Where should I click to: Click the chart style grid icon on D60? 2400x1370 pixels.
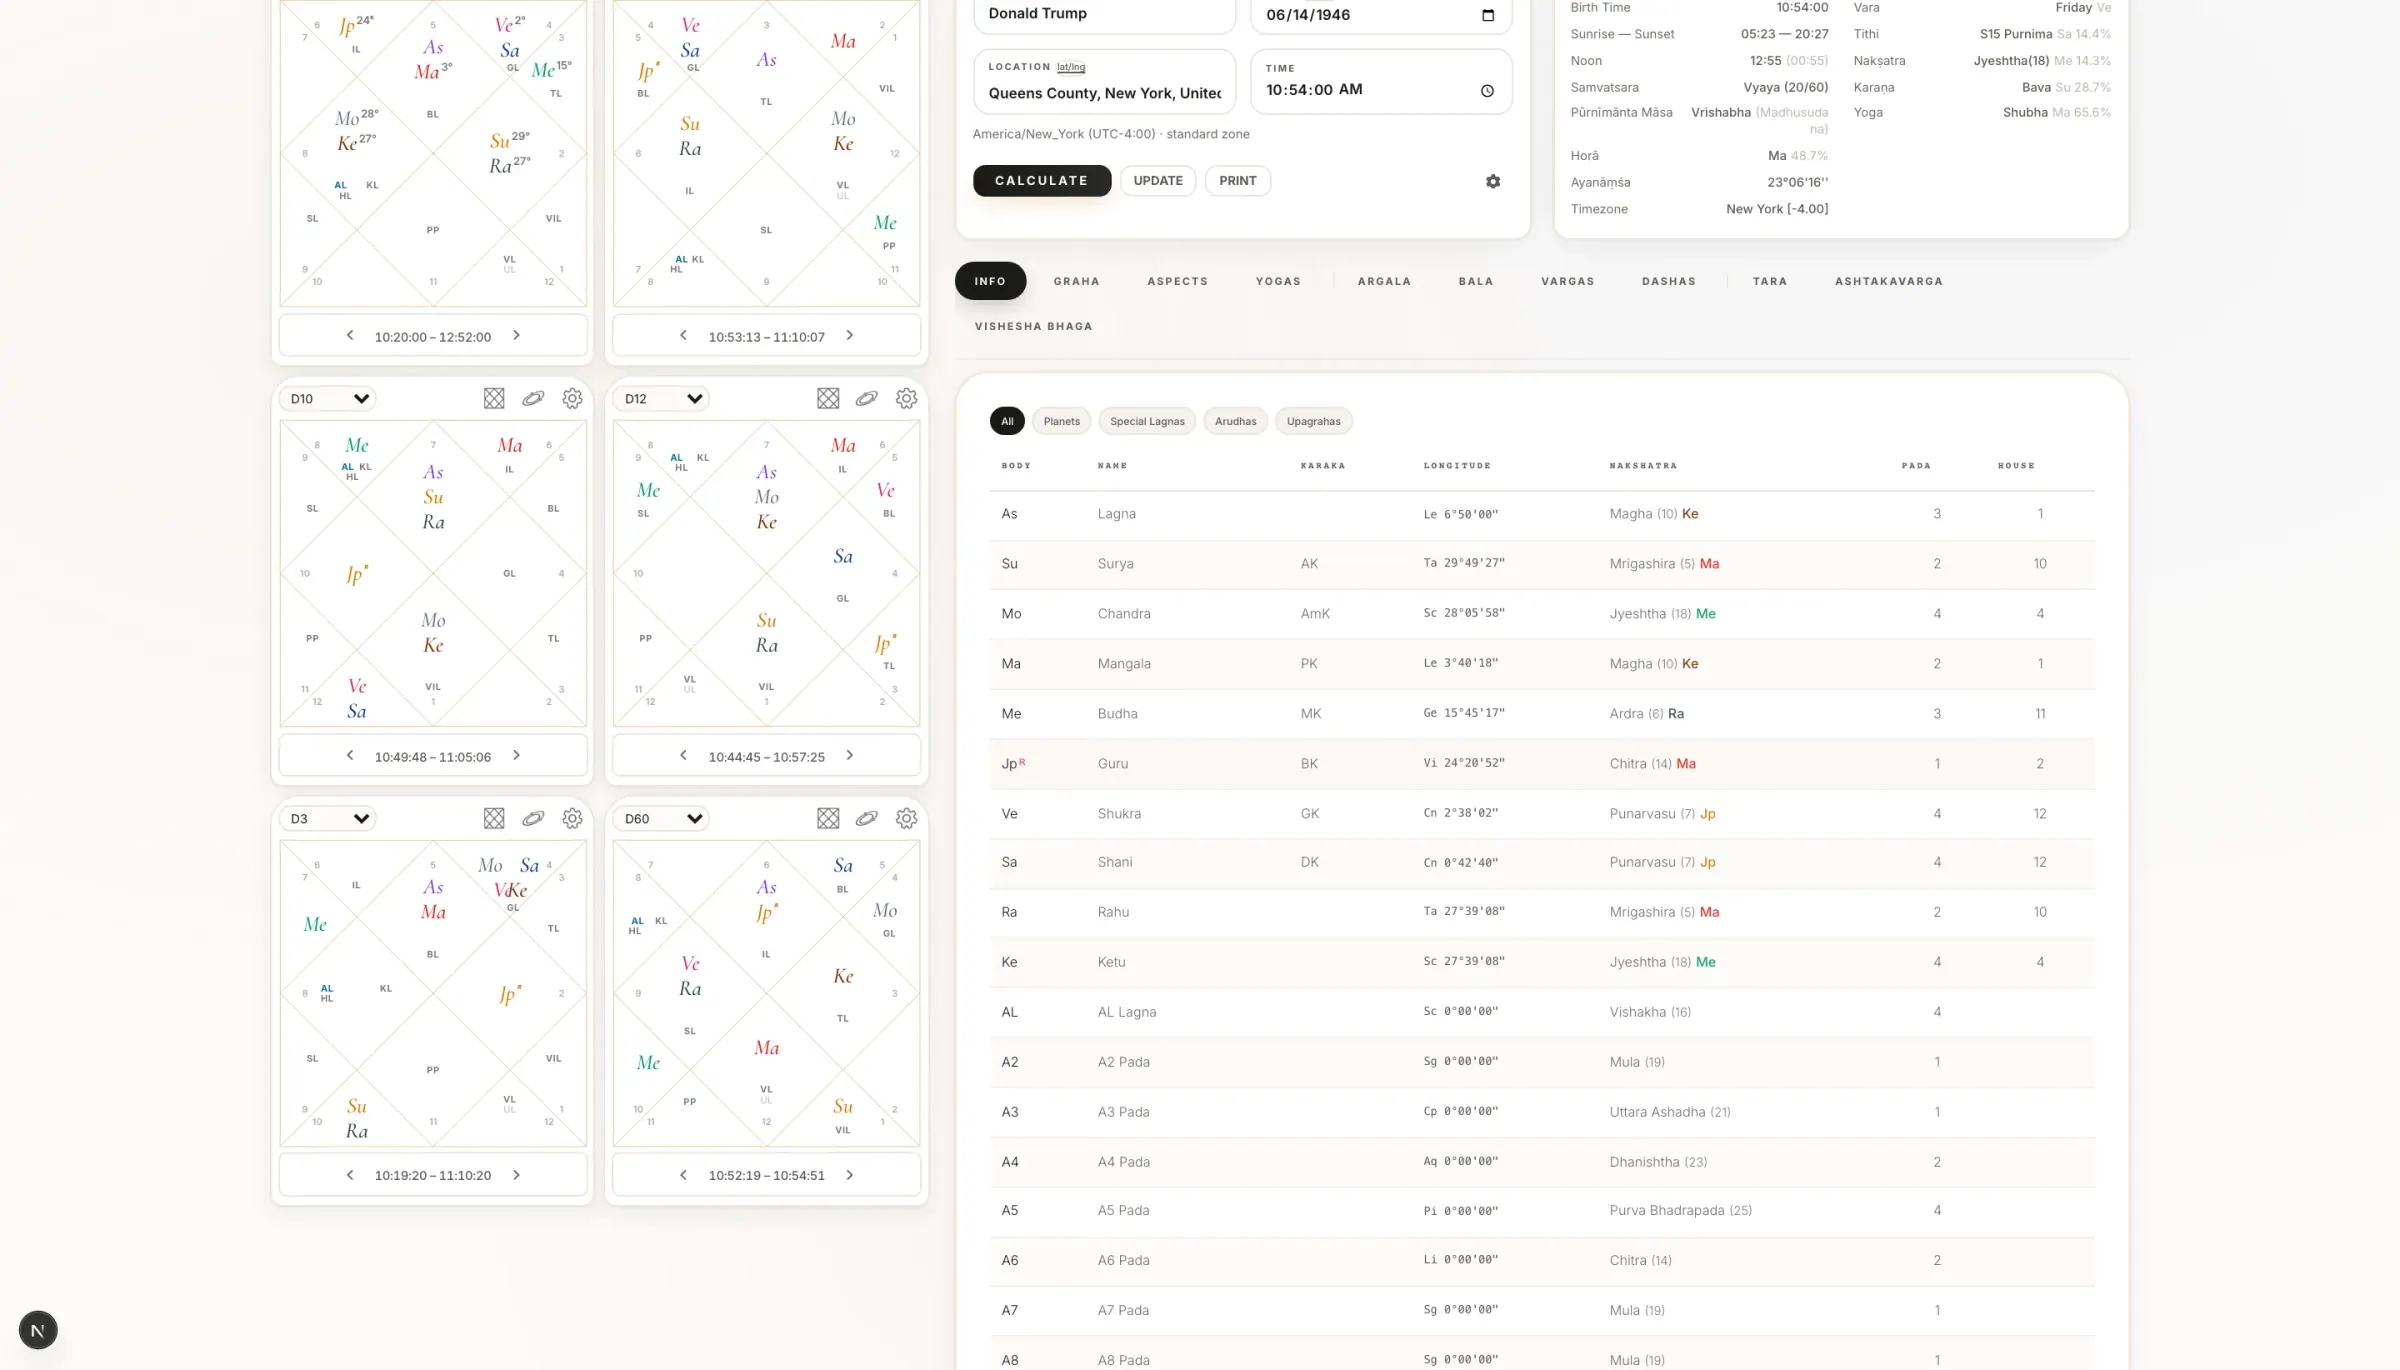[828, 818]
